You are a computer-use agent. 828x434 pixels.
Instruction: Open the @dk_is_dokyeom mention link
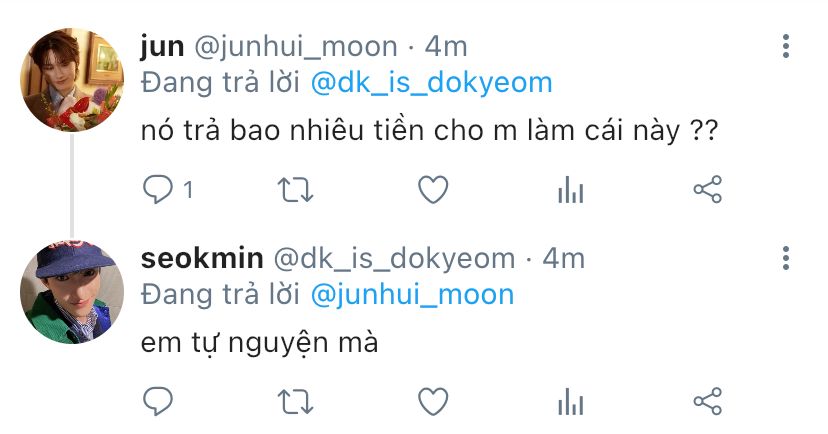pyautogui.click(x=431, y=83)
